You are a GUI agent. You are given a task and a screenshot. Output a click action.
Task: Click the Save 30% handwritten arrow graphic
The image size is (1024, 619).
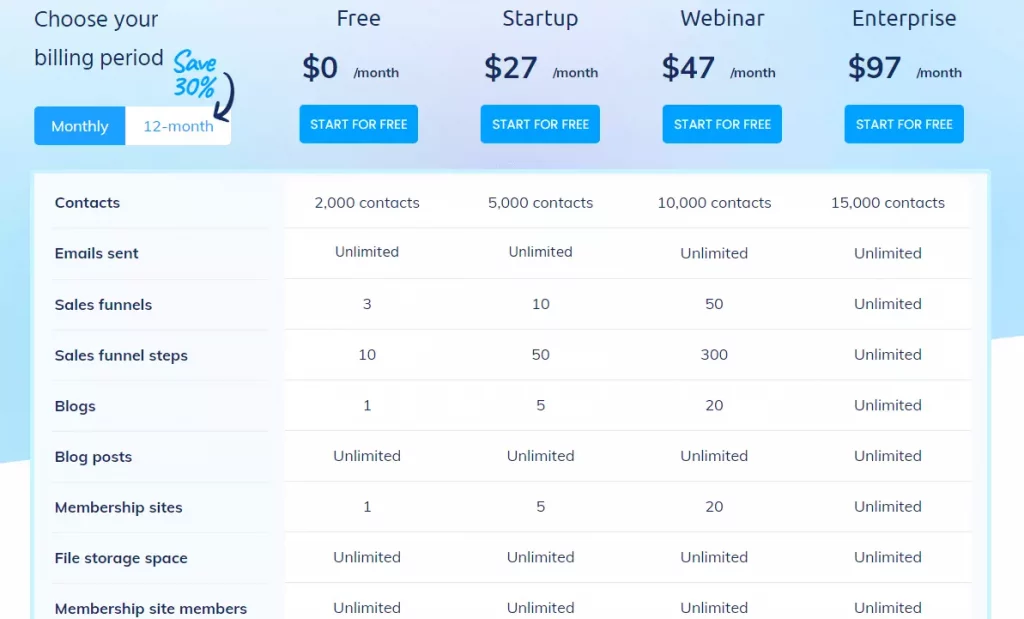click(204, 84)
